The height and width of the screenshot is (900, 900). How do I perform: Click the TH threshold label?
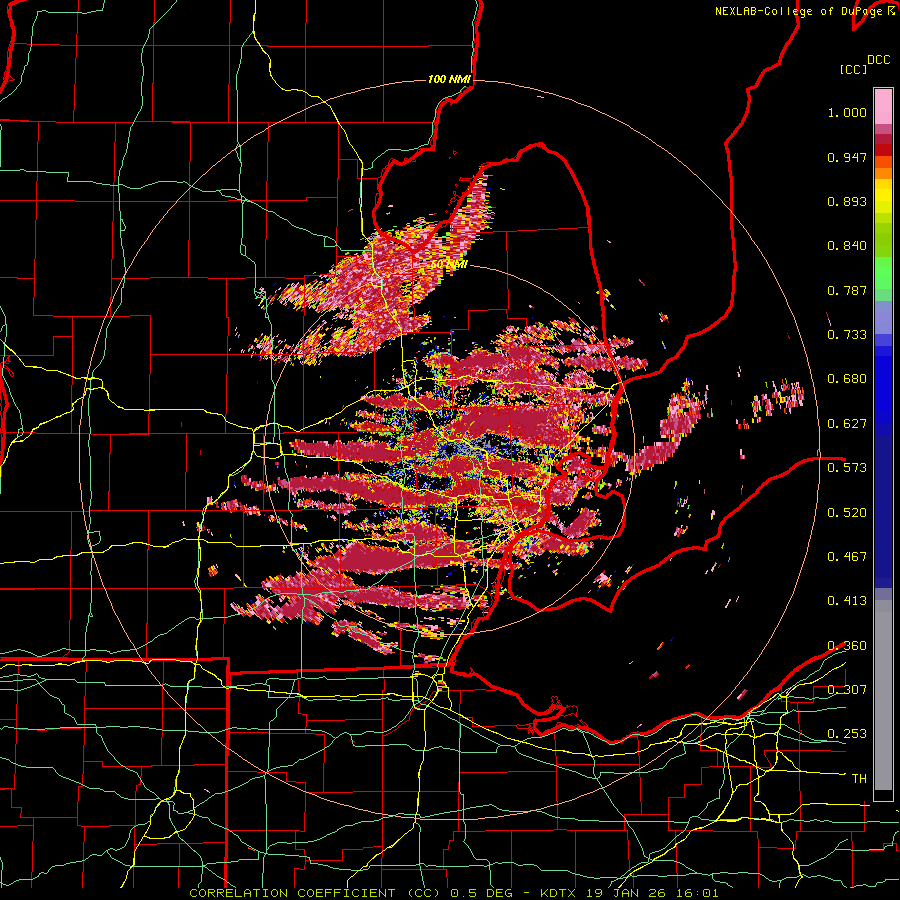pyautogui.click(x=859, y=779)
